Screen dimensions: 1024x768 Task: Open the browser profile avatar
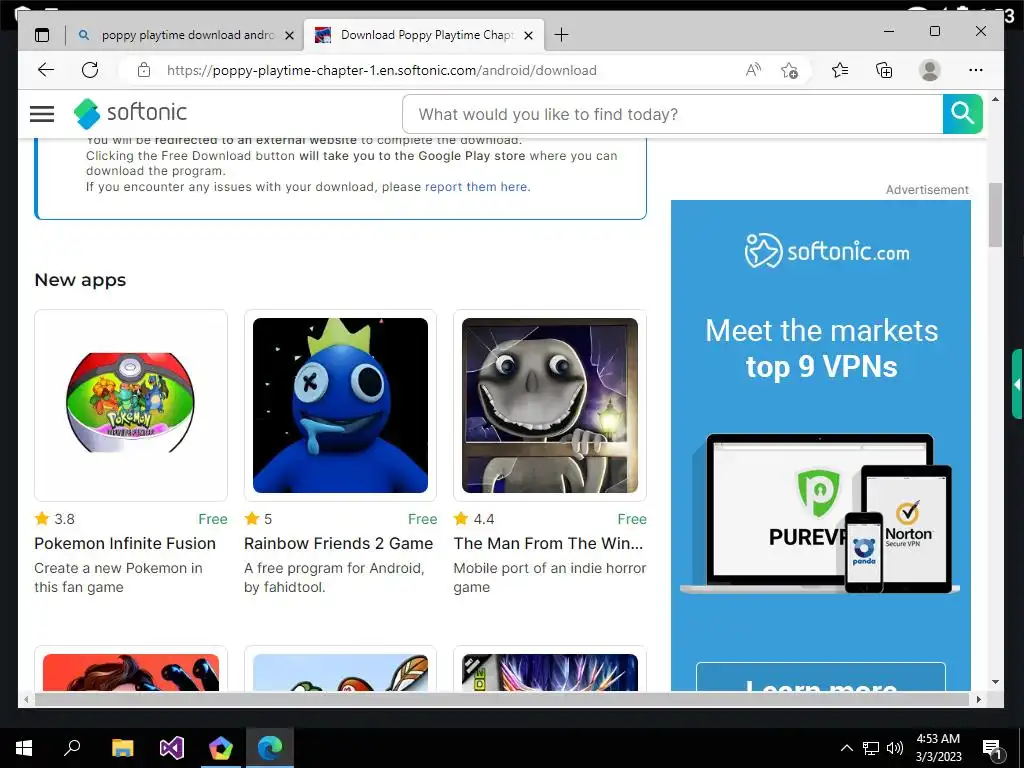pos(929,70)
